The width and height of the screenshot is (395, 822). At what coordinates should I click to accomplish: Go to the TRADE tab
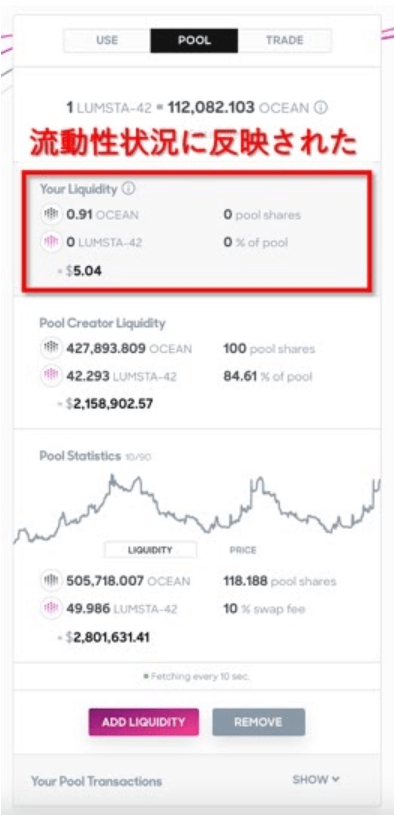coord(284,40)
